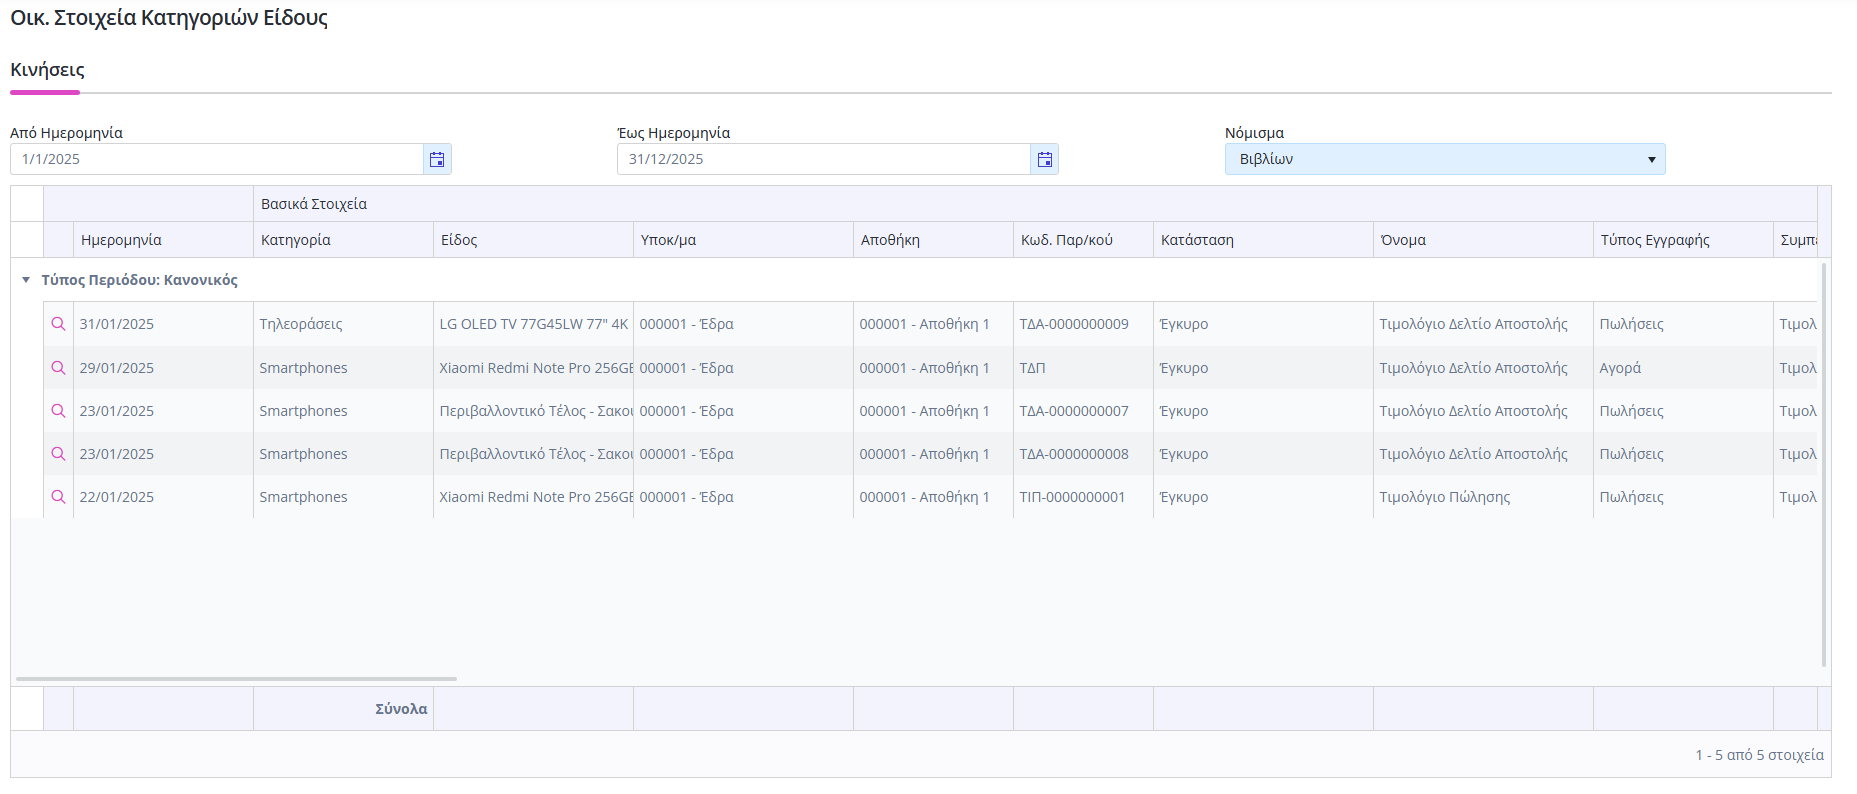Open magnifier for row ΤΔΑ-0000000008
Image resolution: width=1857 pixels, height=794 pixels.
pyautogui.click(x=58, y=454)
